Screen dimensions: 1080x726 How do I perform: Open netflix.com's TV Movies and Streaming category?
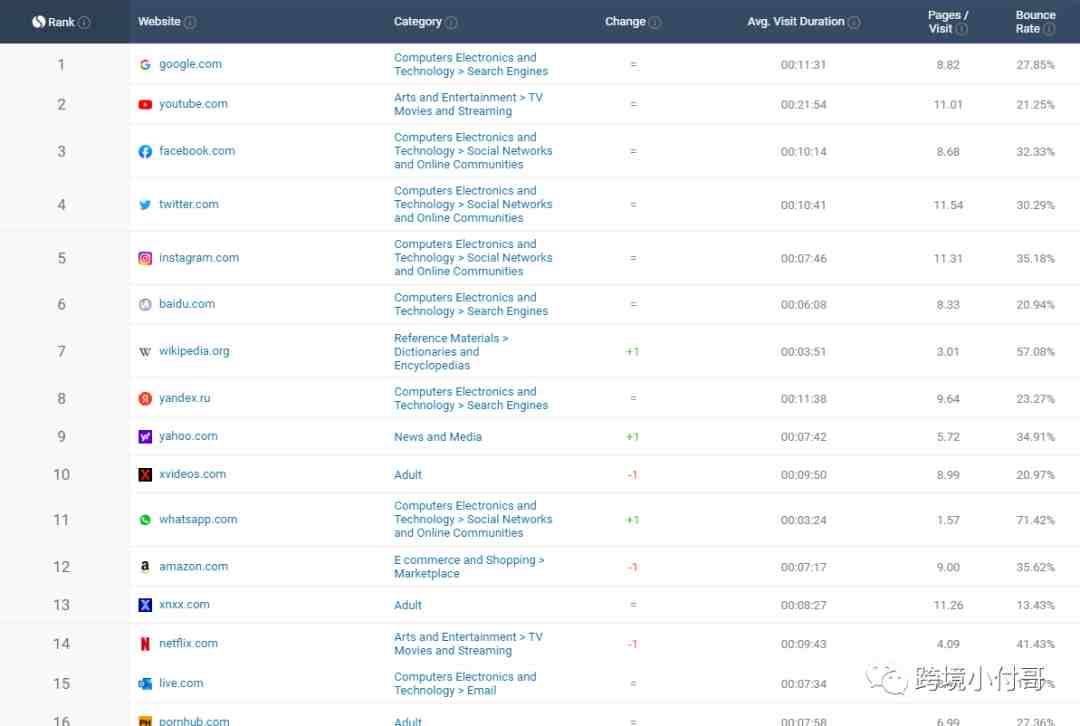pyautogui.click(x=468, y=644)
